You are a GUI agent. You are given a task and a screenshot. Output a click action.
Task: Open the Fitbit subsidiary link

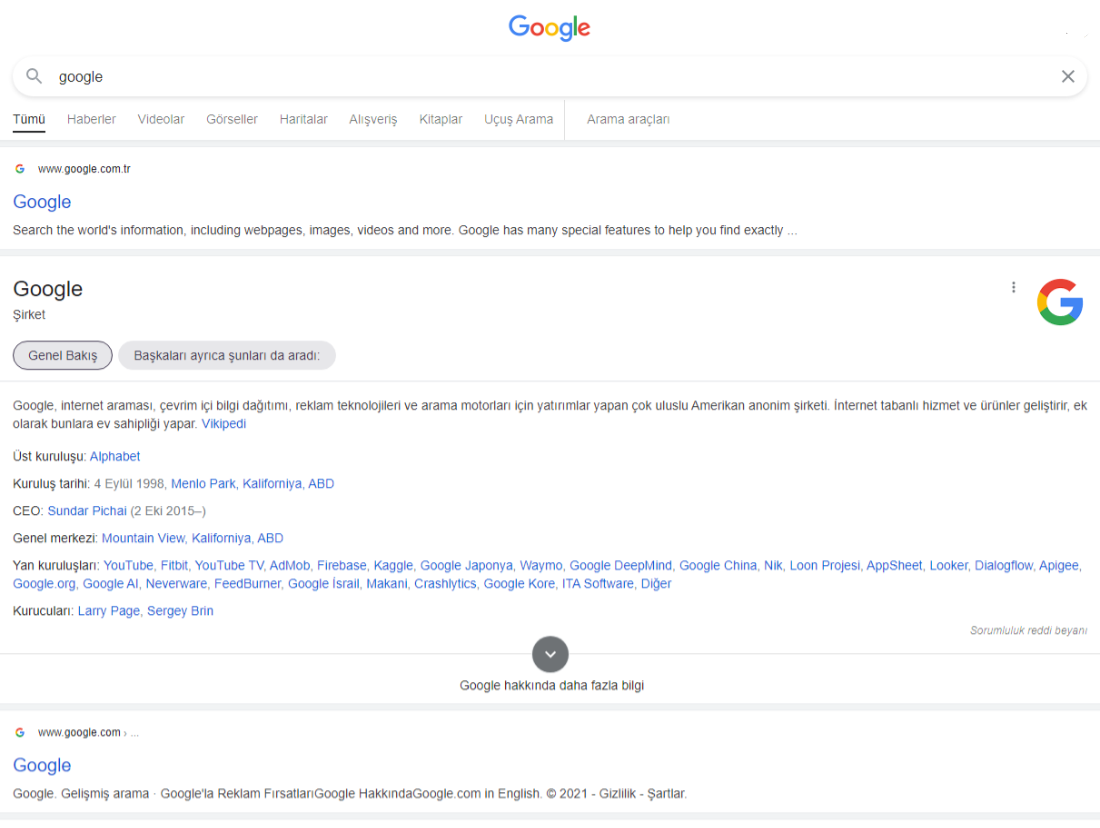click(x=174, y=566)
